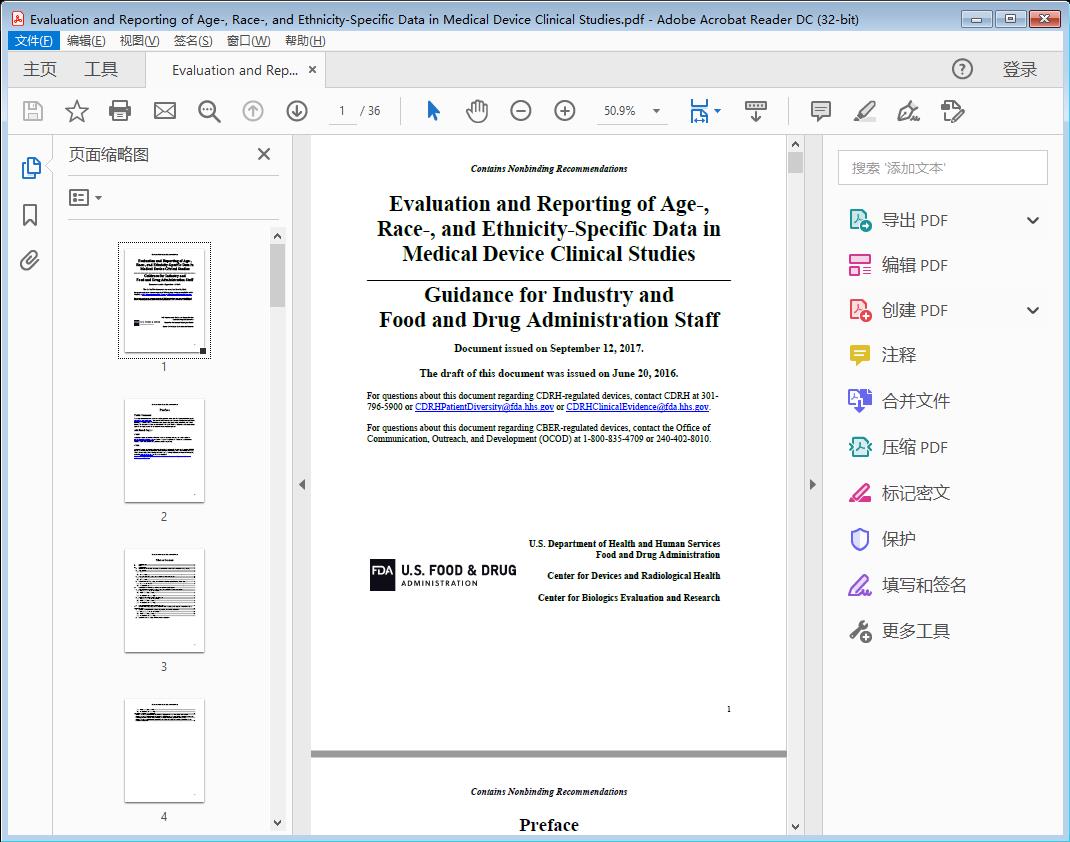Add the file to starred favorites

click(x=76, y=111)
